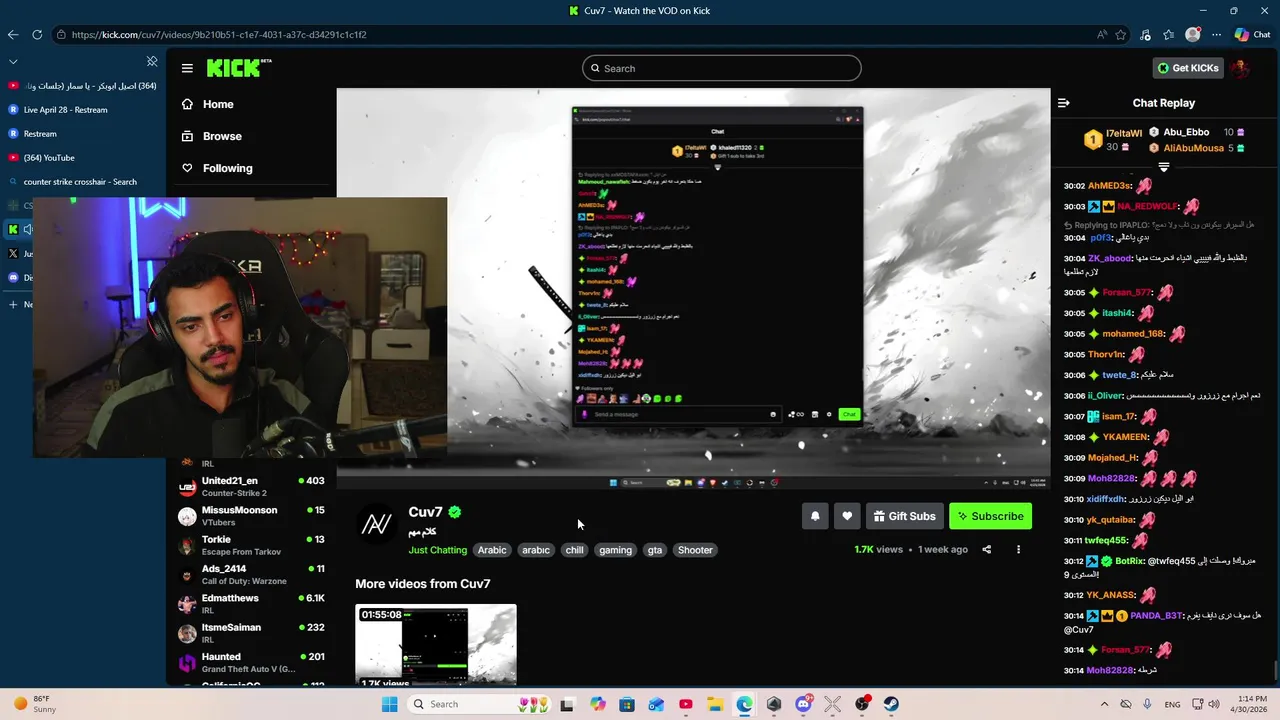Viewport: 1280px width, 720px height.
Task: Switch to counter strike crosshair Search tab
Action: click(x=82, y=182)
